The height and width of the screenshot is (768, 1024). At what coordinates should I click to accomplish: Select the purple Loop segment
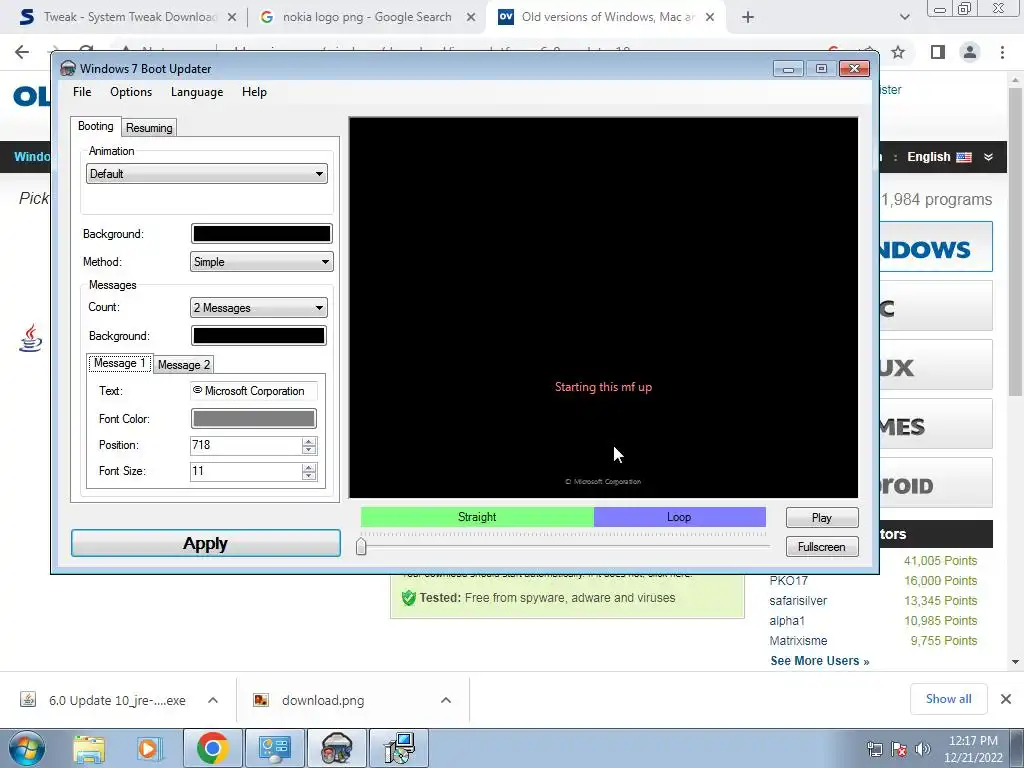pos(679,517)
